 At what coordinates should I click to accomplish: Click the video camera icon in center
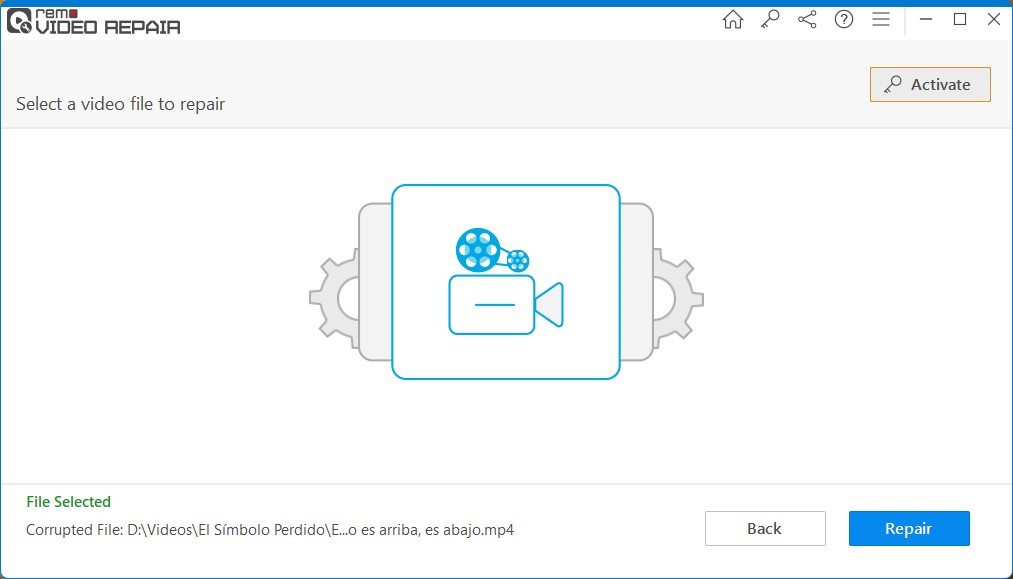(x=505, y=304)
